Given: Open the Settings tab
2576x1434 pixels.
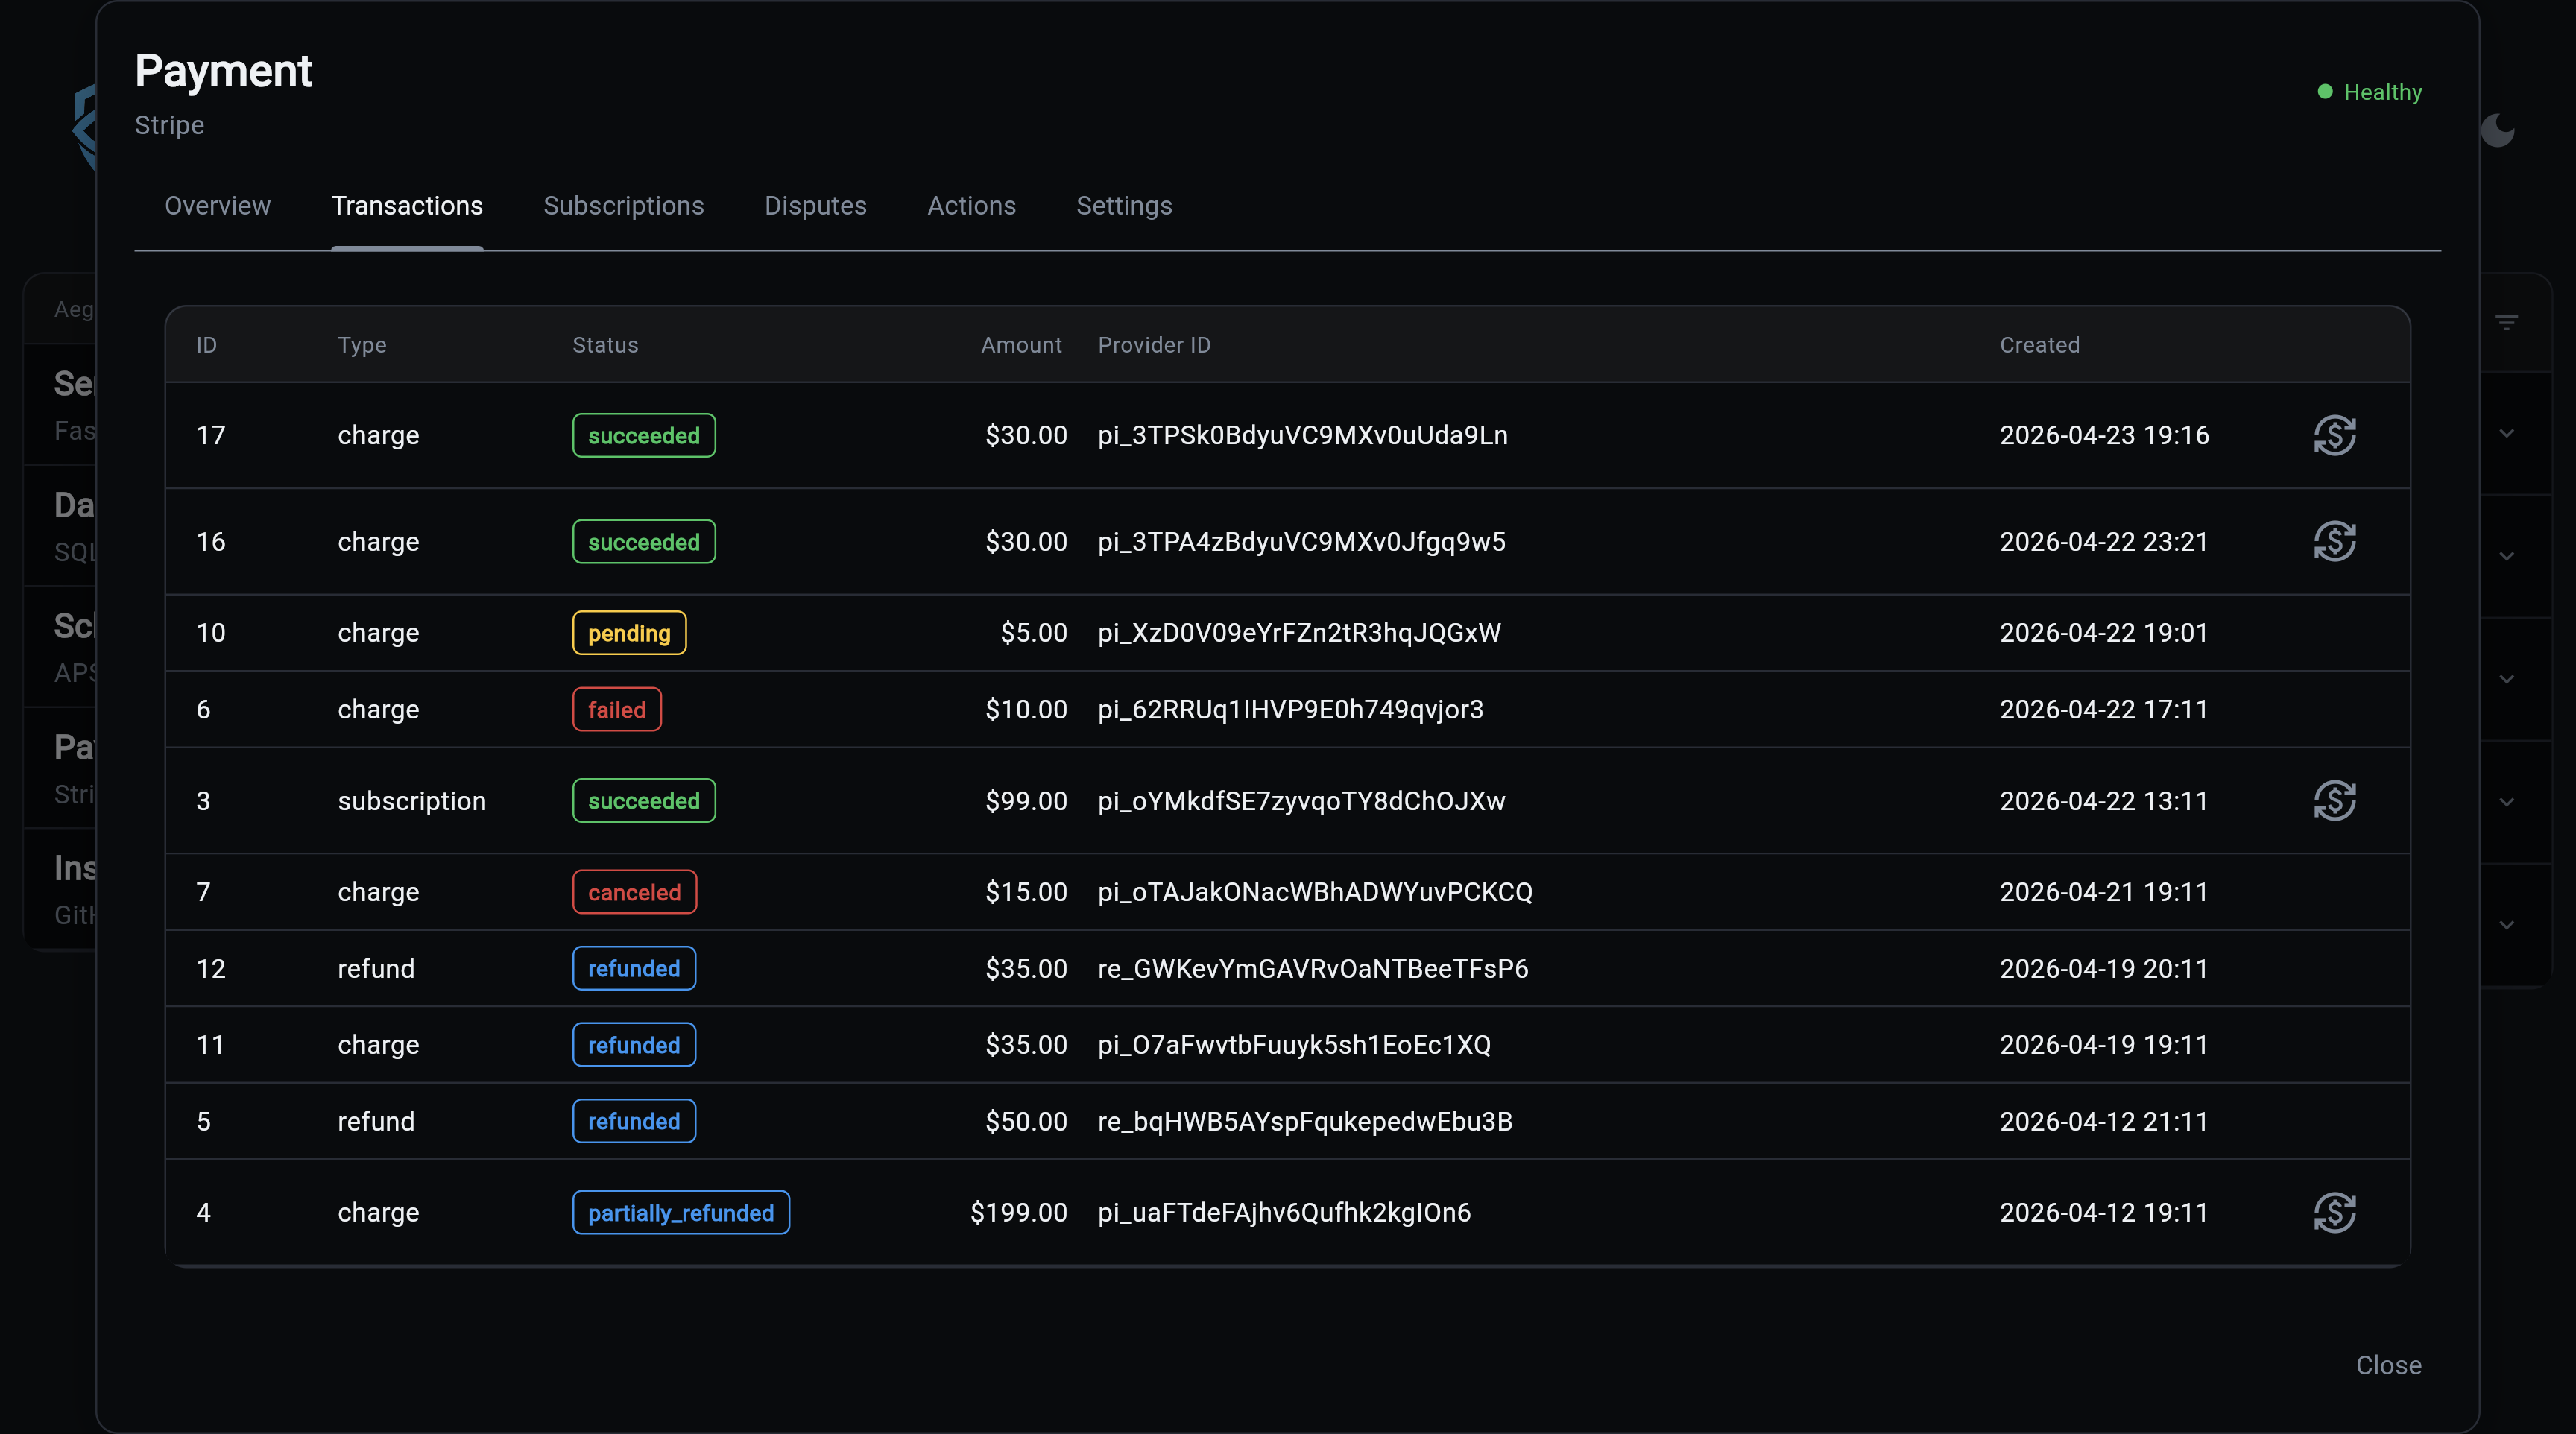Looking at the screenshot, I should click(x=1123, y=206).
